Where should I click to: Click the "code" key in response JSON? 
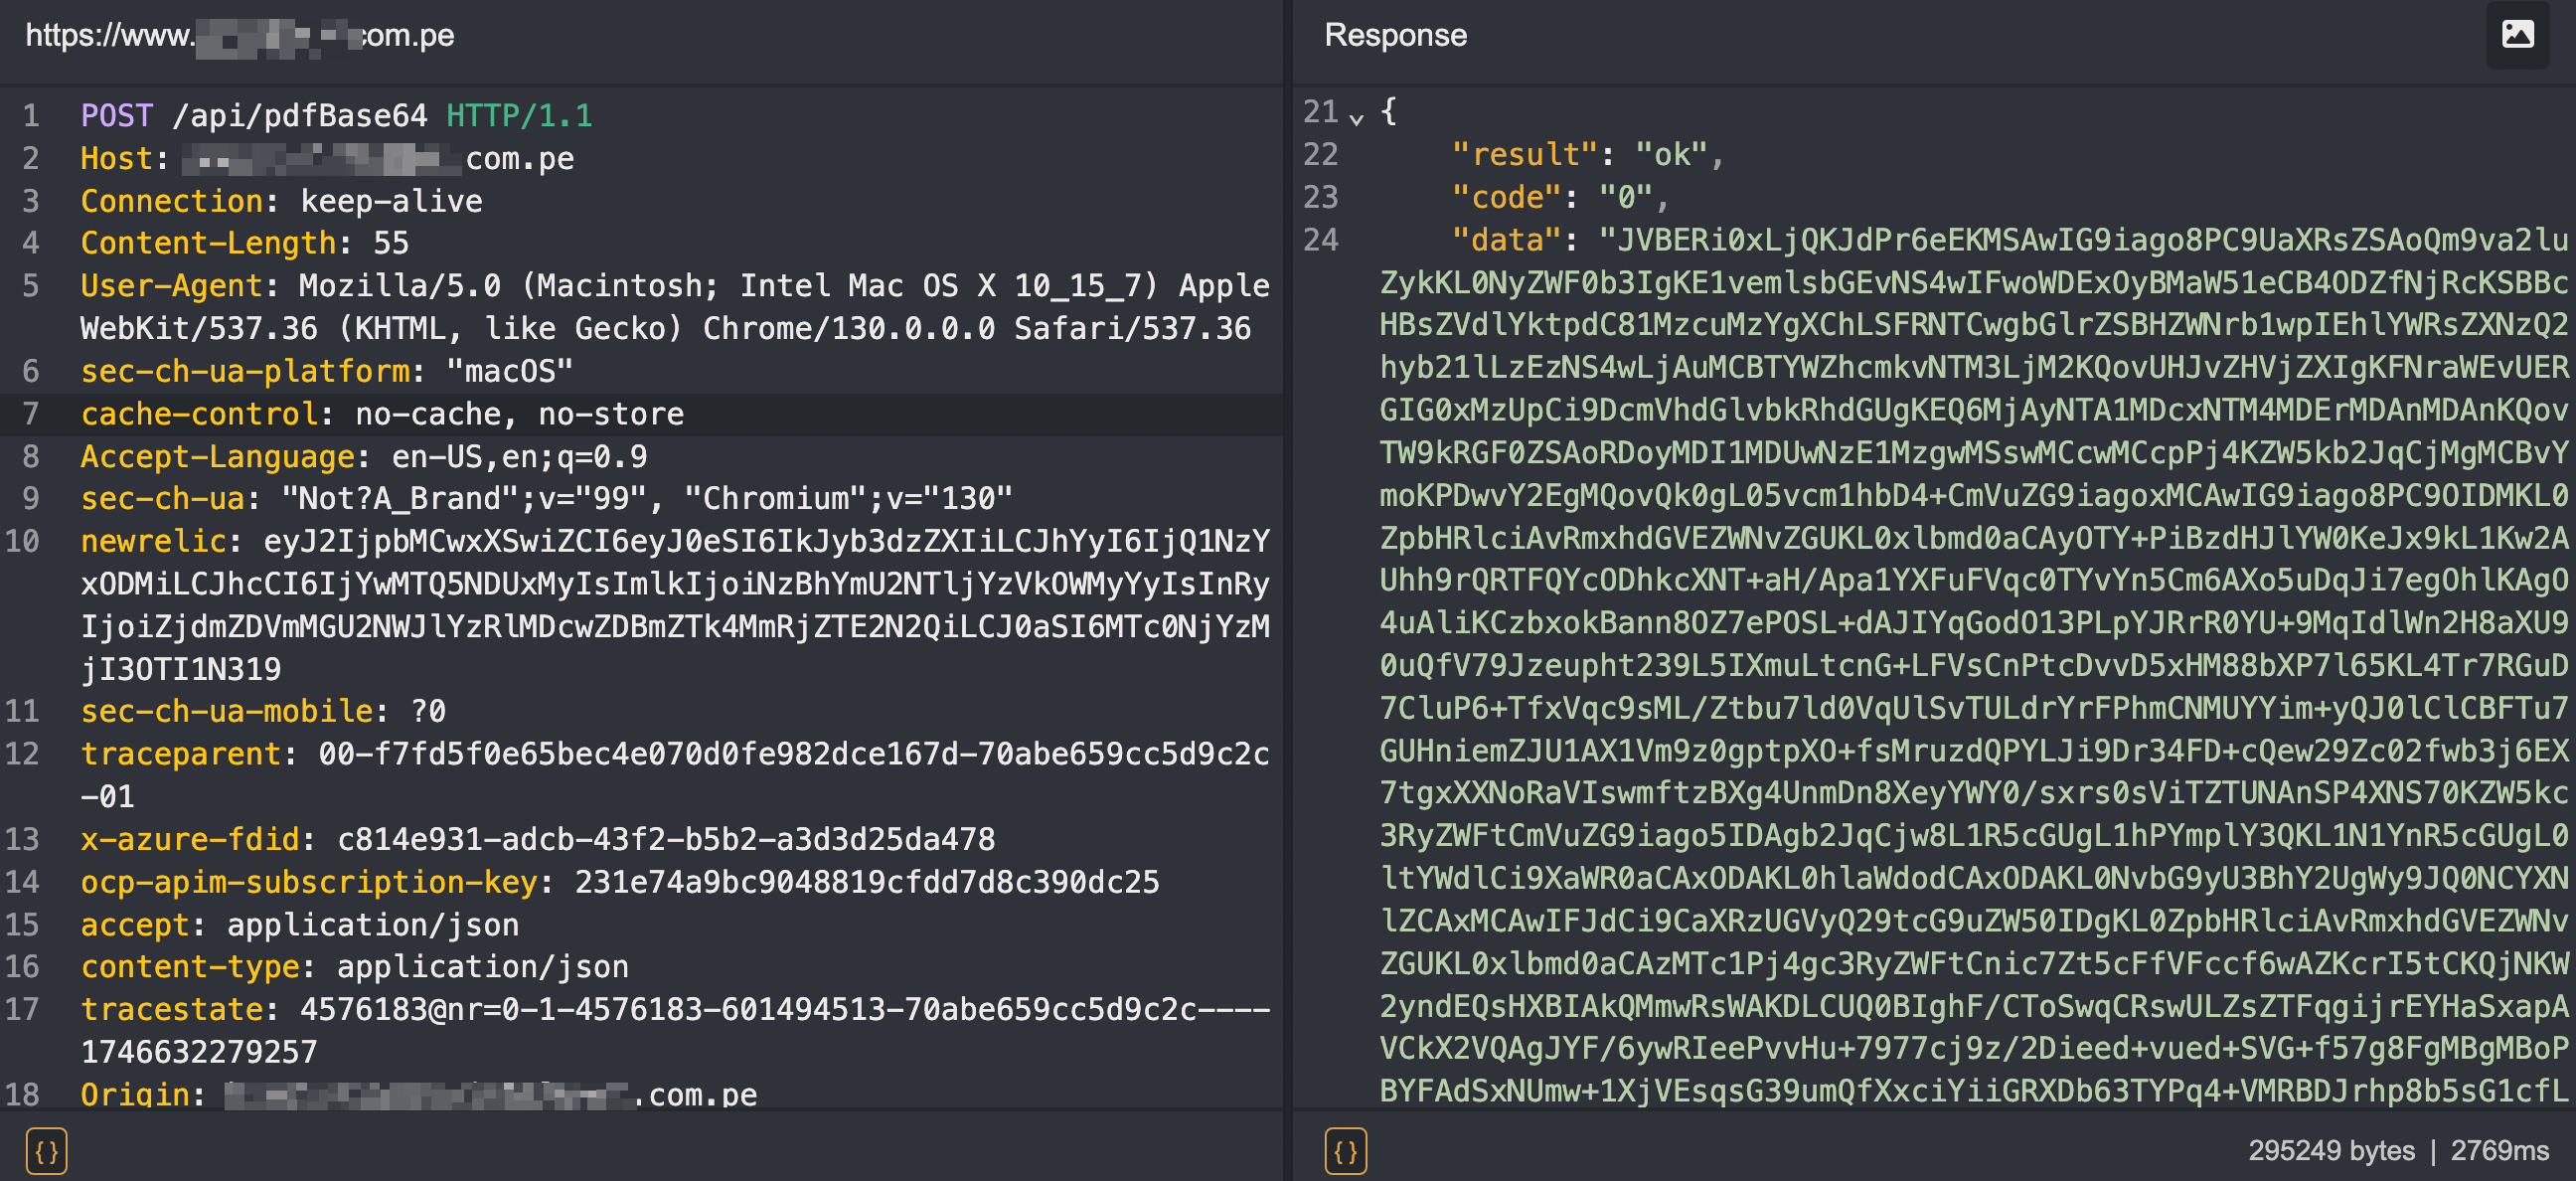click(1506, 197)
